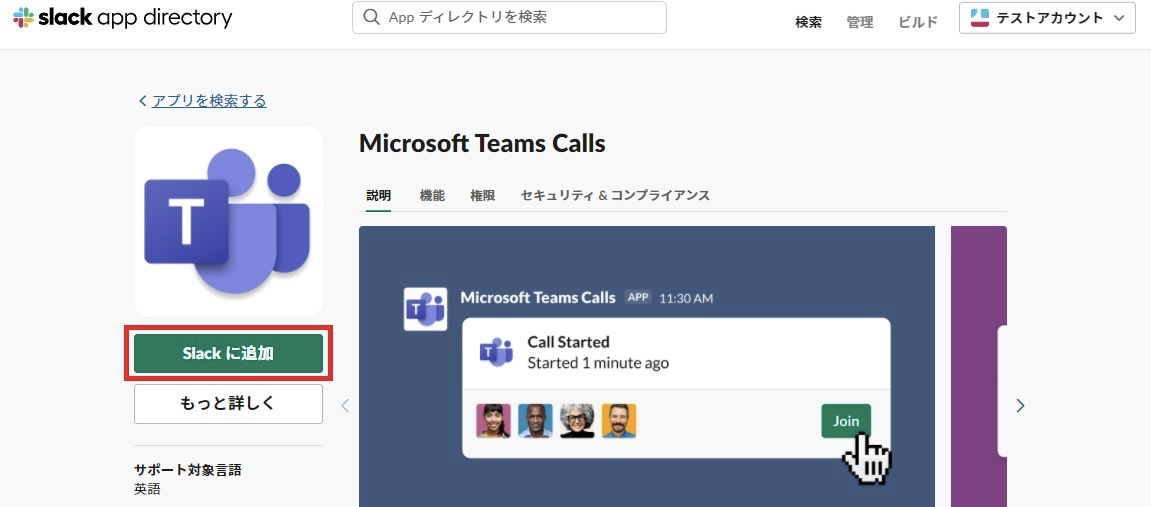Switch to the 機能 tab
Screen dimensions: 1151x507
(x=432, y=196)
